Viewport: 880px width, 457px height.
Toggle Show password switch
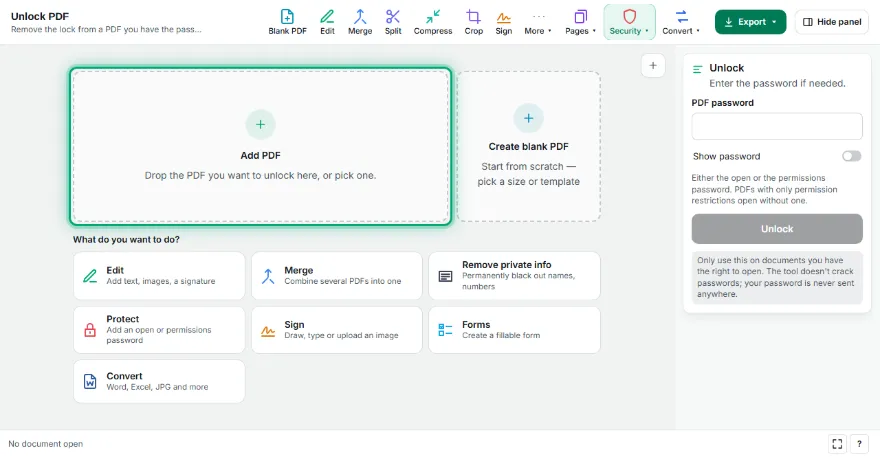pyautogui.click(x=851, y=156)
